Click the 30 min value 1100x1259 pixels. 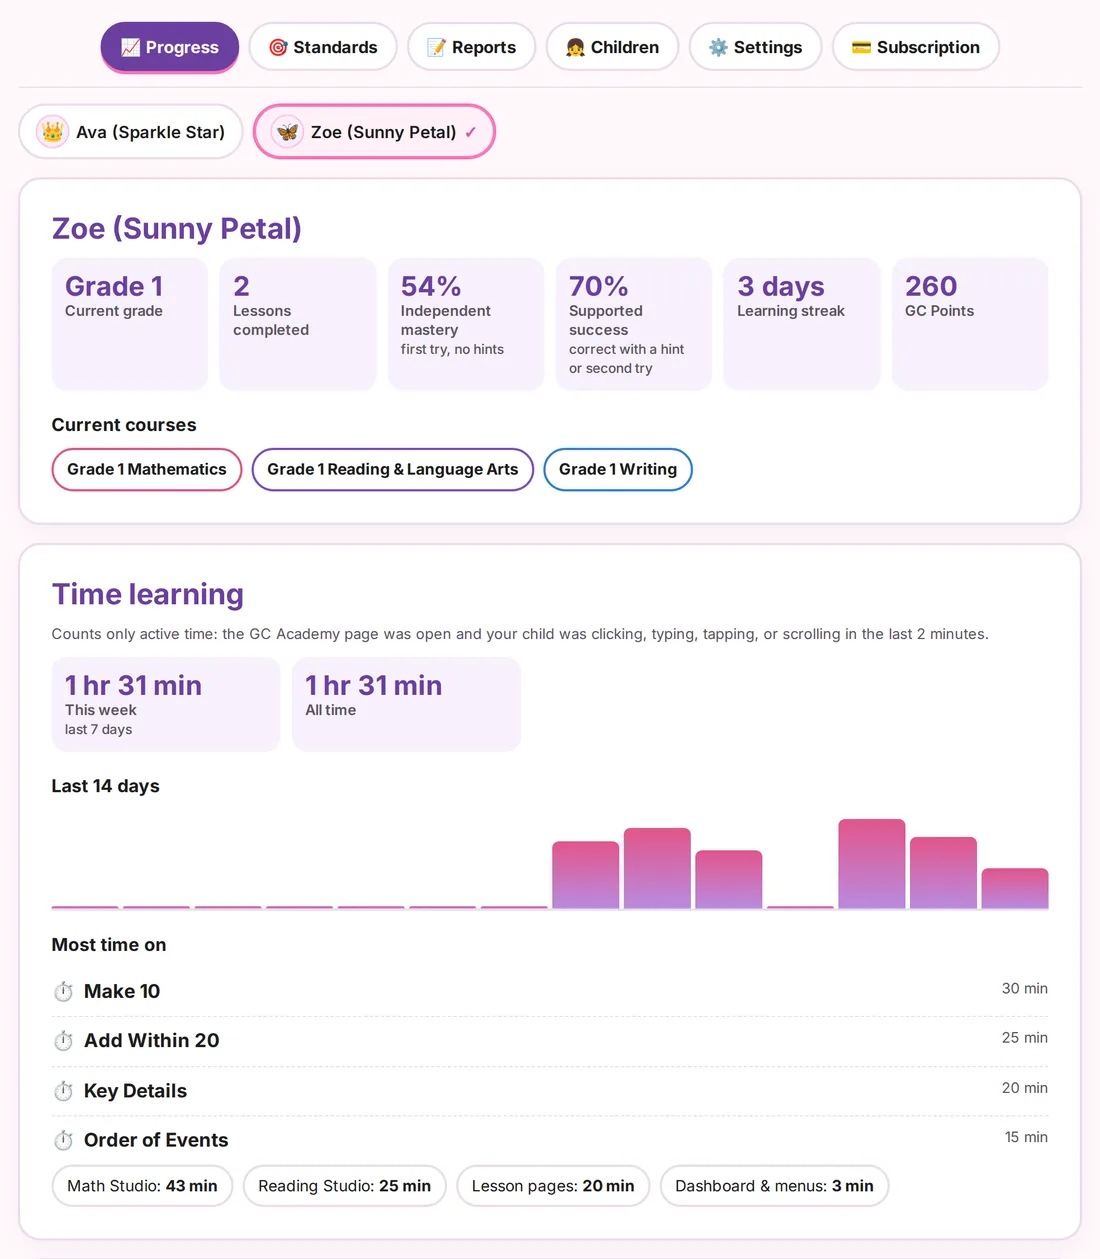point(1025,988)
